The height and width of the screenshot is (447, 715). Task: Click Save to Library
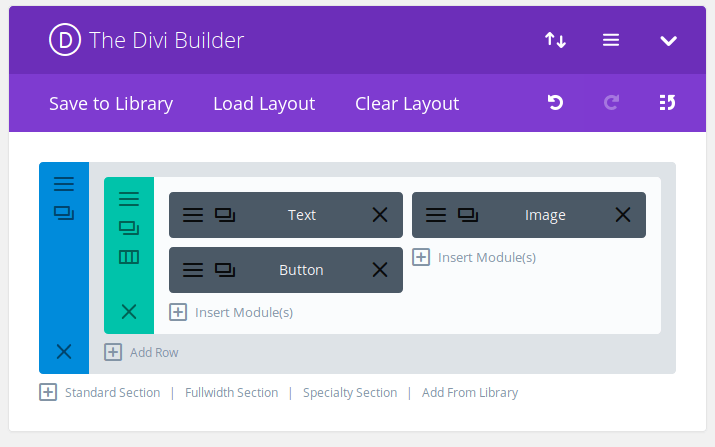coord(111,104)
